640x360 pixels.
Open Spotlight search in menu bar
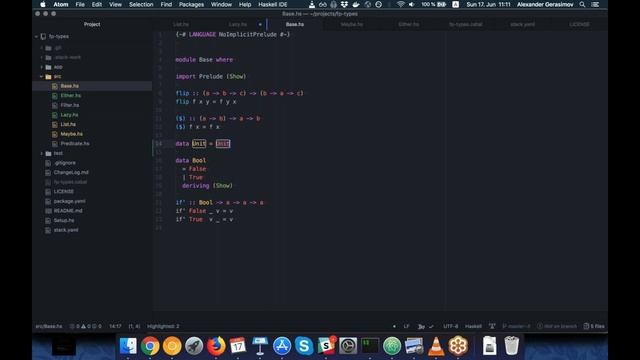(582, 4)
